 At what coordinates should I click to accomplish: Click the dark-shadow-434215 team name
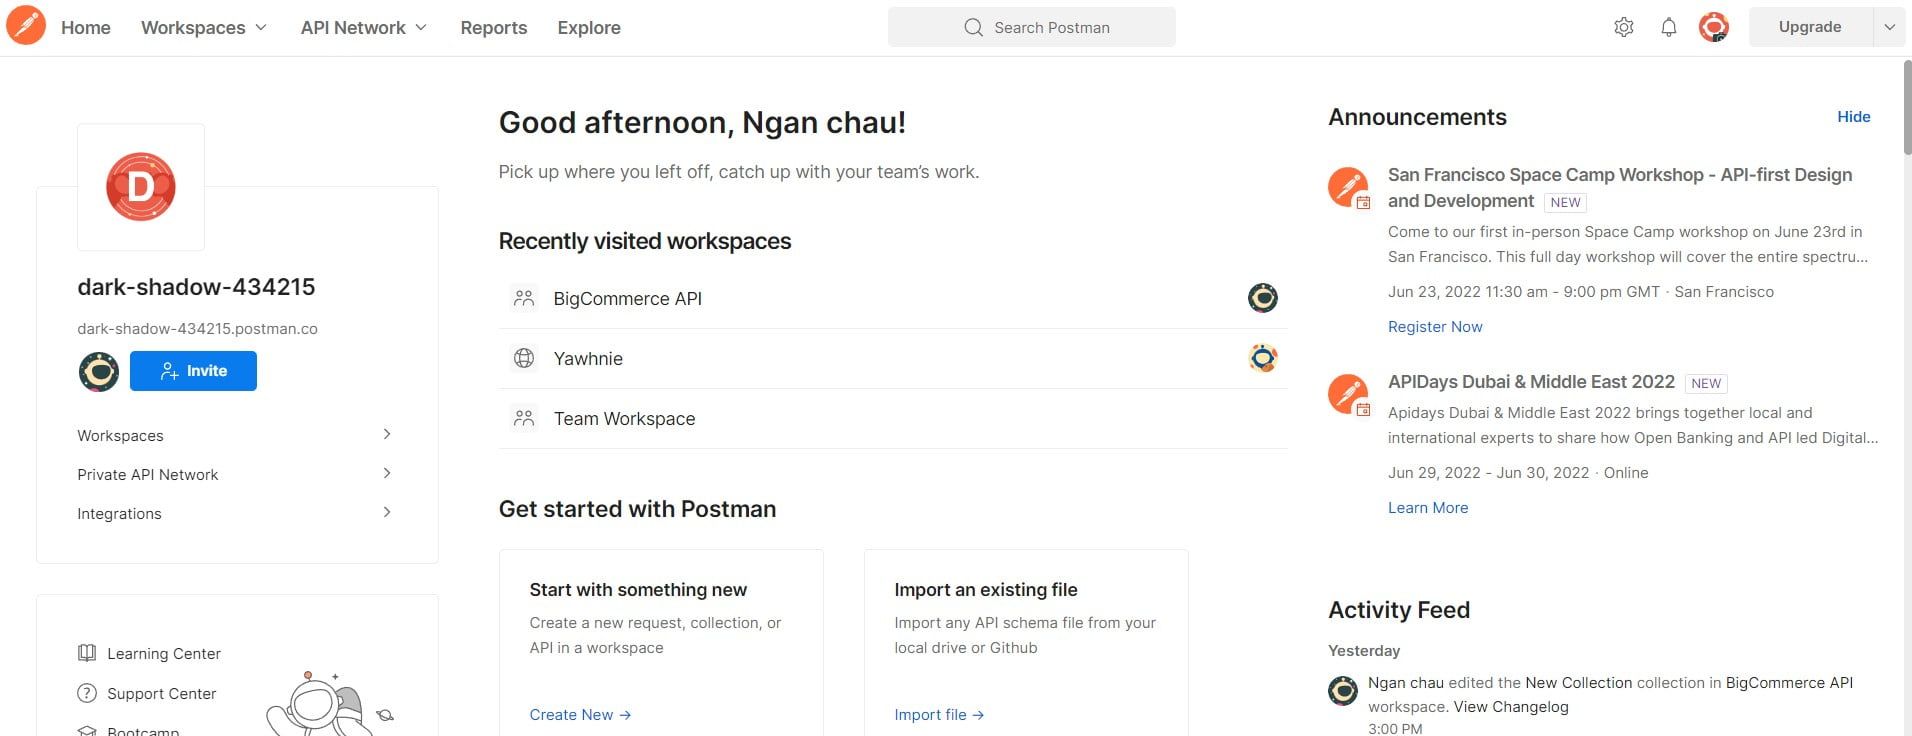coord(196,287)
